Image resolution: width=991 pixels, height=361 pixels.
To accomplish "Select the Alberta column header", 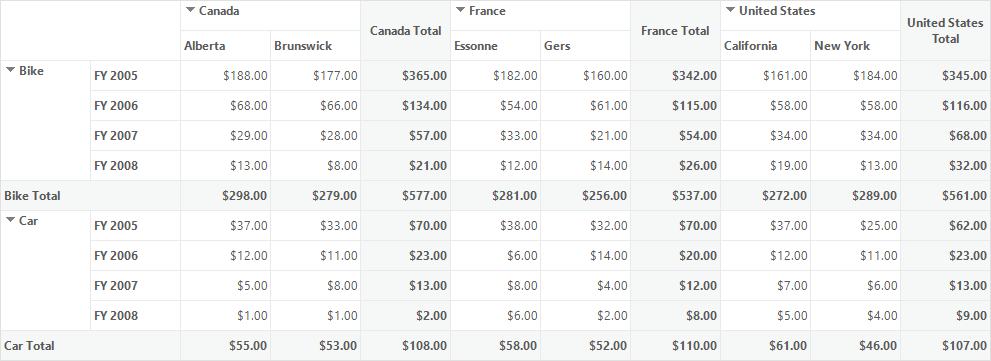I will pos(226,46).
